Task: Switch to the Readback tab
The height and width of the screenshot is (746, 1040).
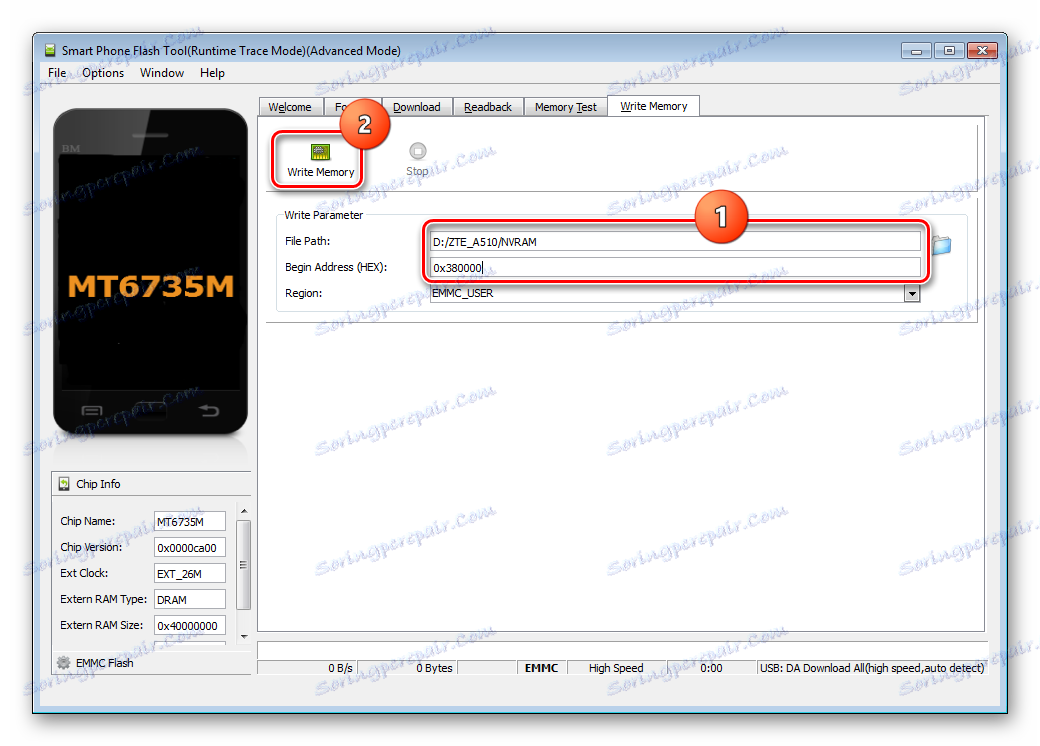Action: pos(488,106)
